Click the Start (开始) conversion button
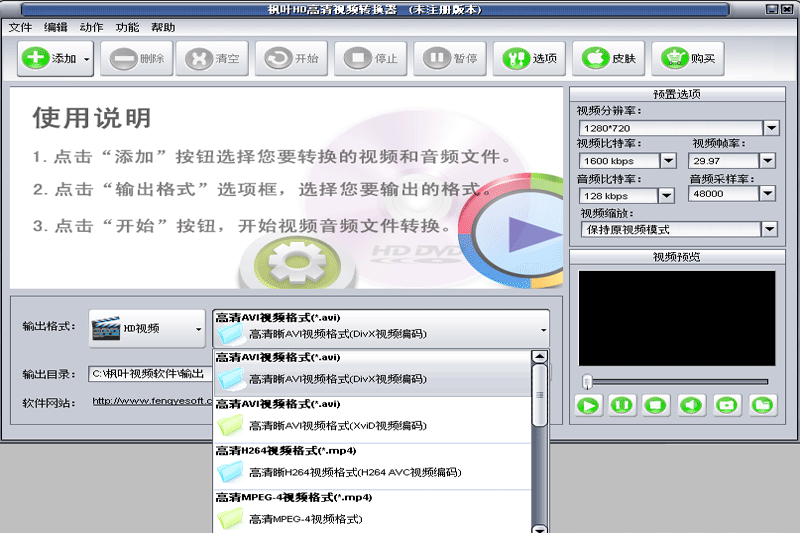This screenshot has height=533, width=800. [291, 59]
